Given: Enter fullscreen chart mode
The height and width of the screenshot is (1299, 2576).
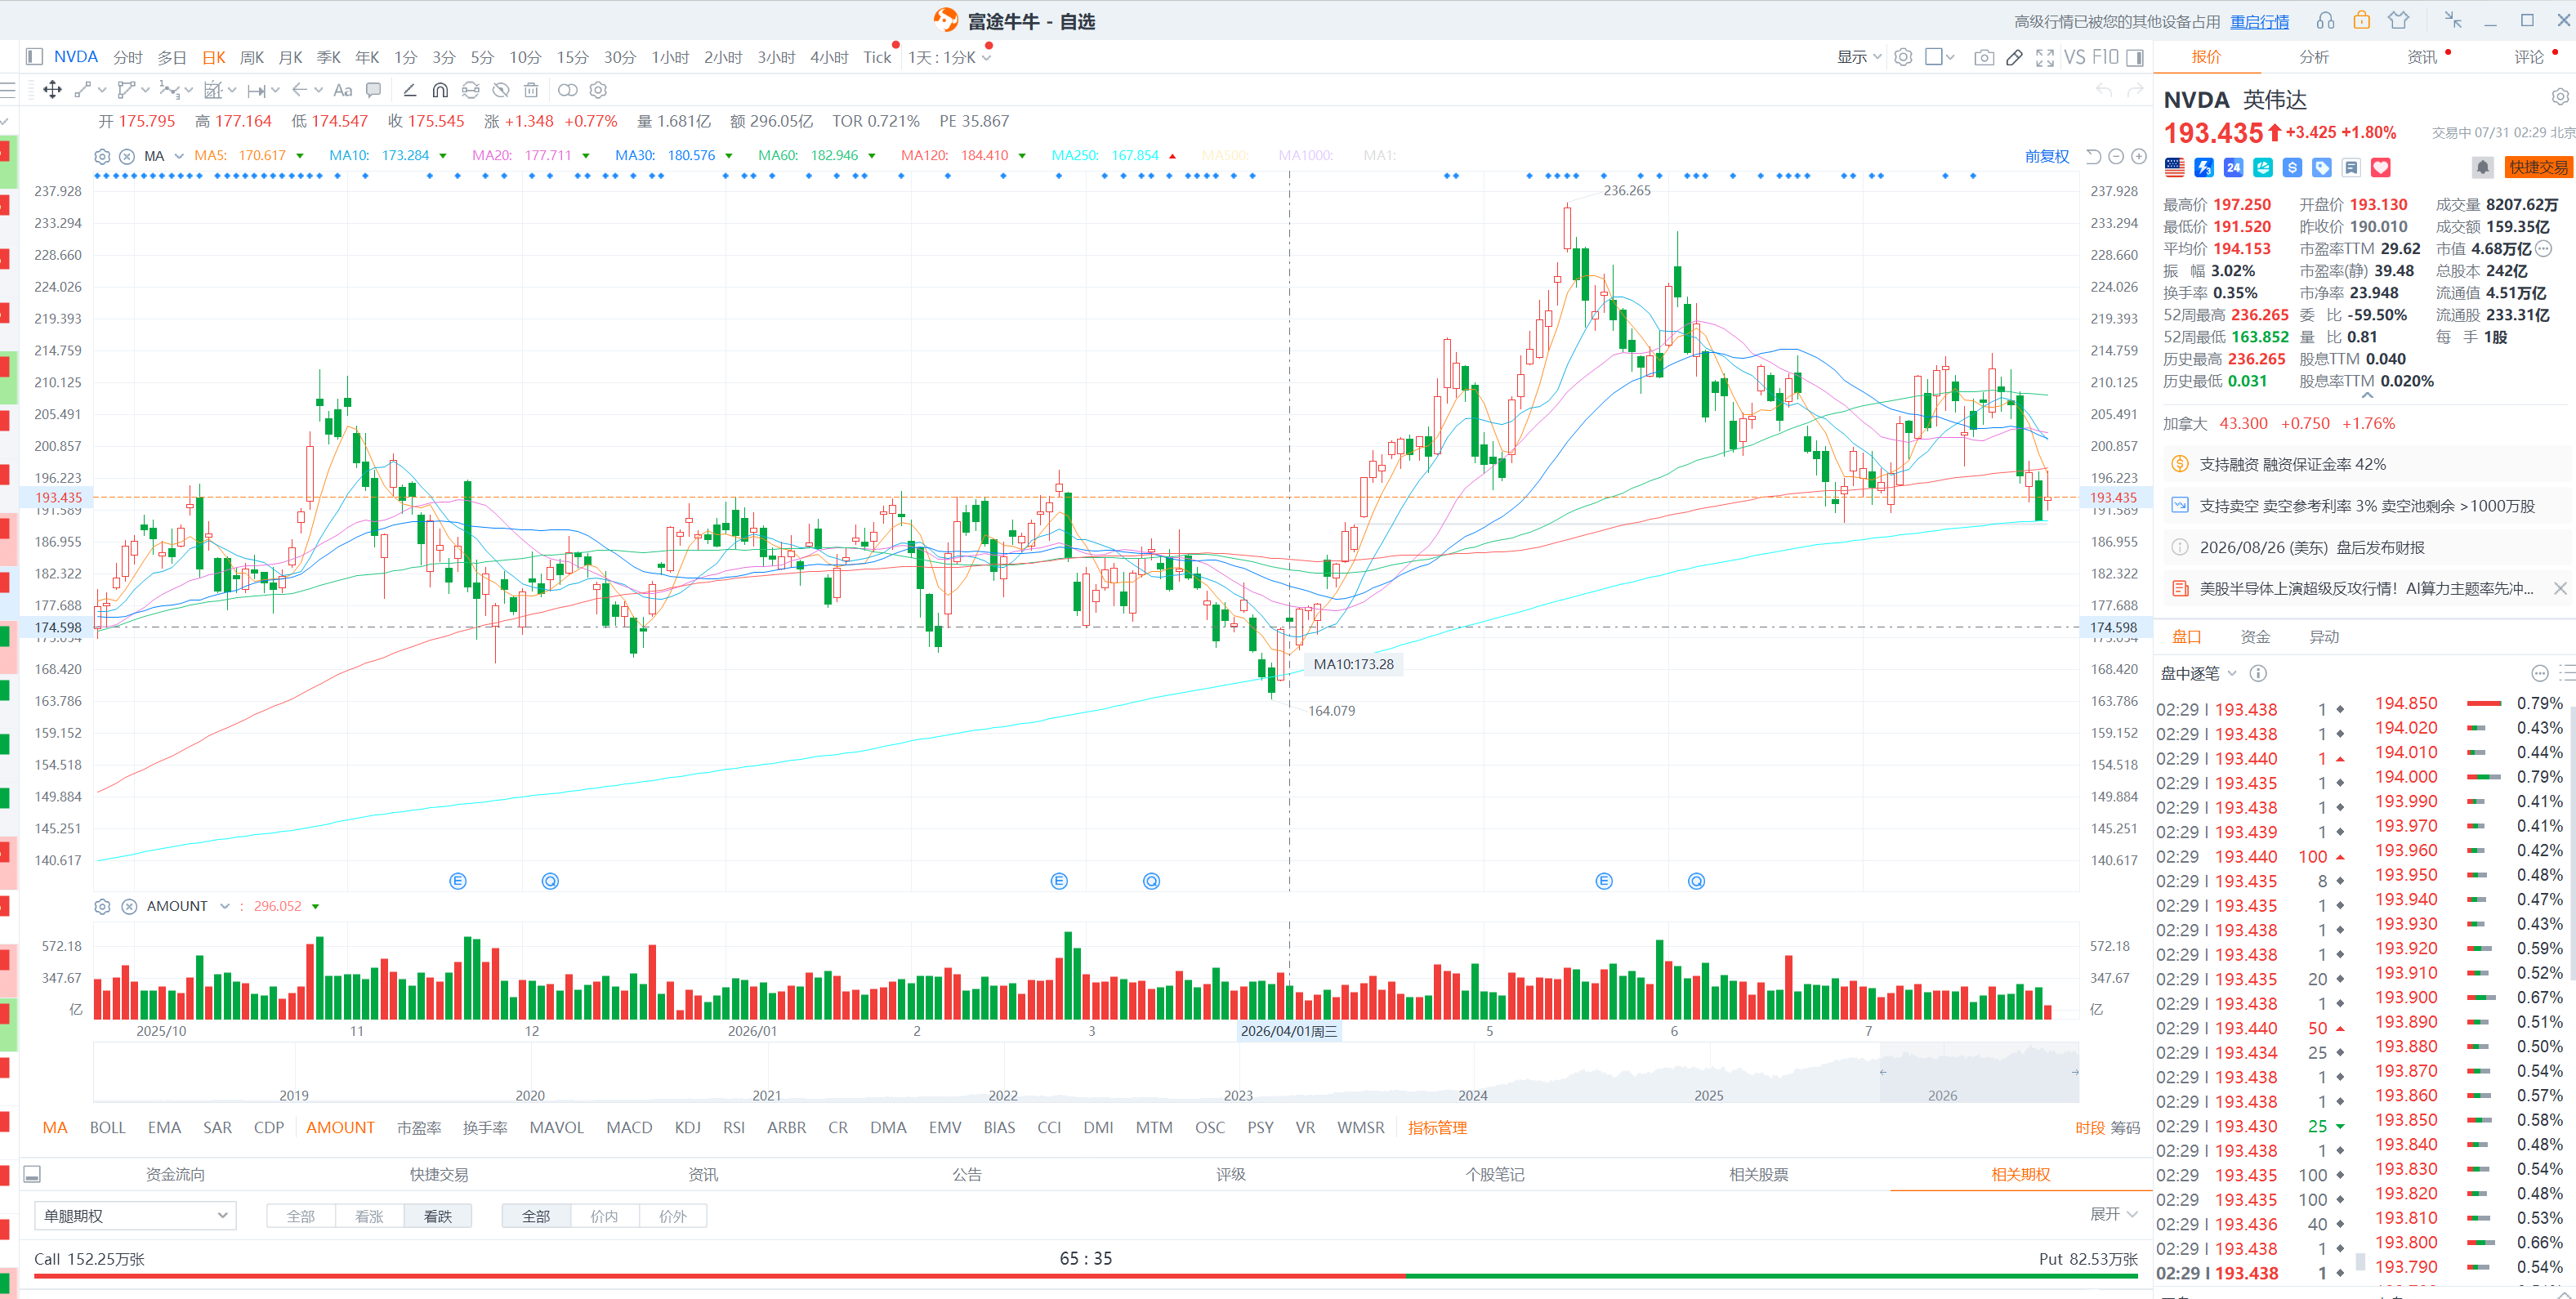Looking at the screenshot, I should pos(2045,57).
